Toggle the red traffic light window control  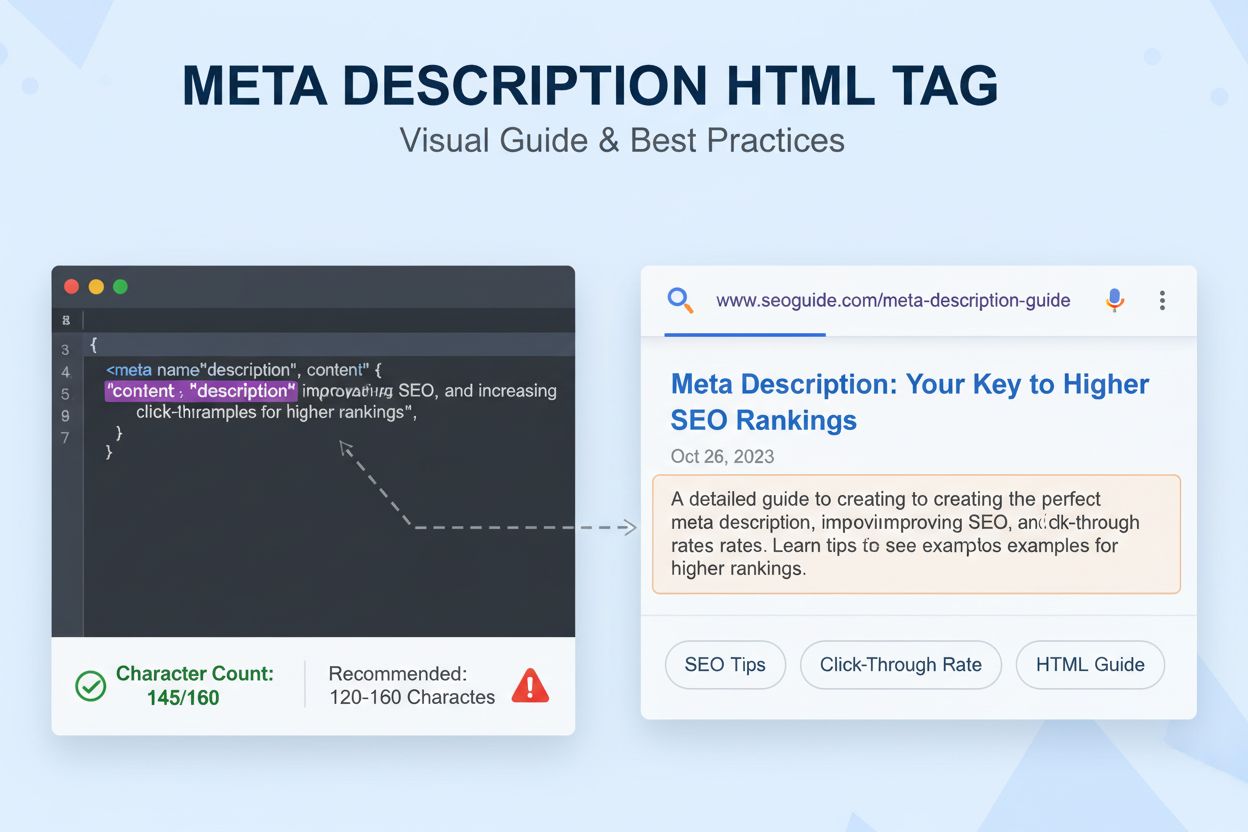[71, 286]
